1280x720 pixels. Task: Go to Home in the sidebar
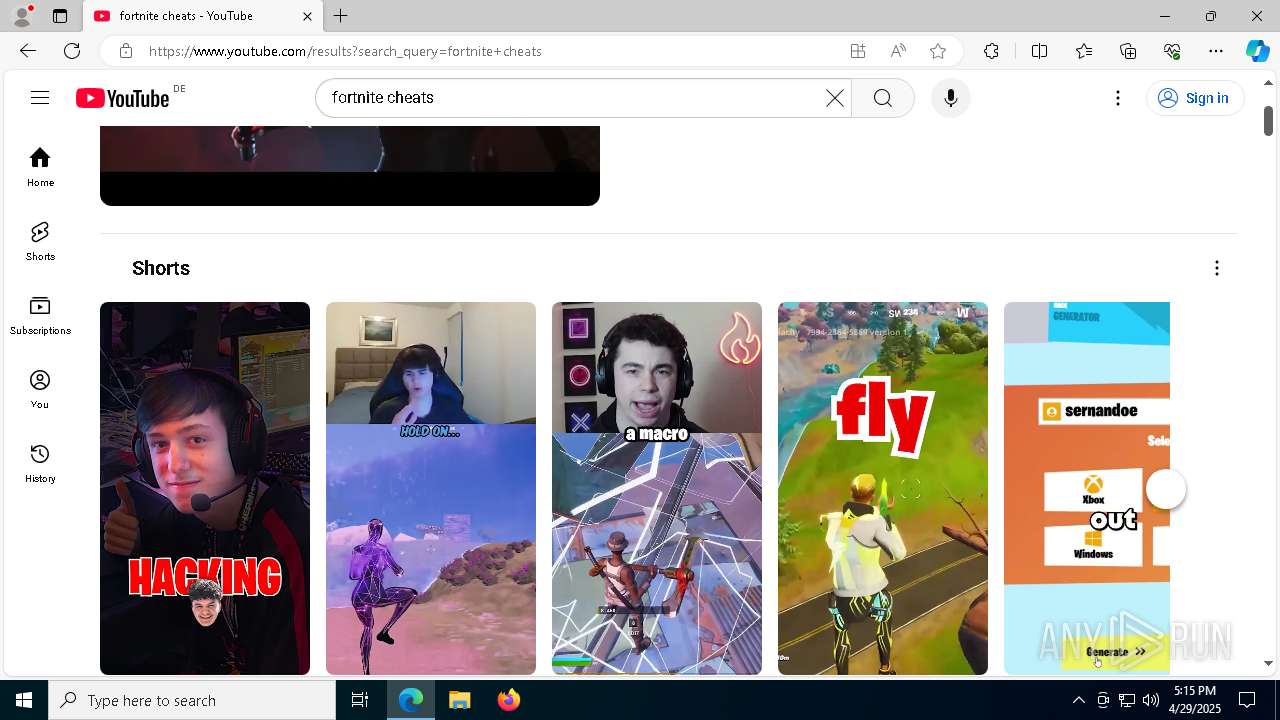point(40,167)
